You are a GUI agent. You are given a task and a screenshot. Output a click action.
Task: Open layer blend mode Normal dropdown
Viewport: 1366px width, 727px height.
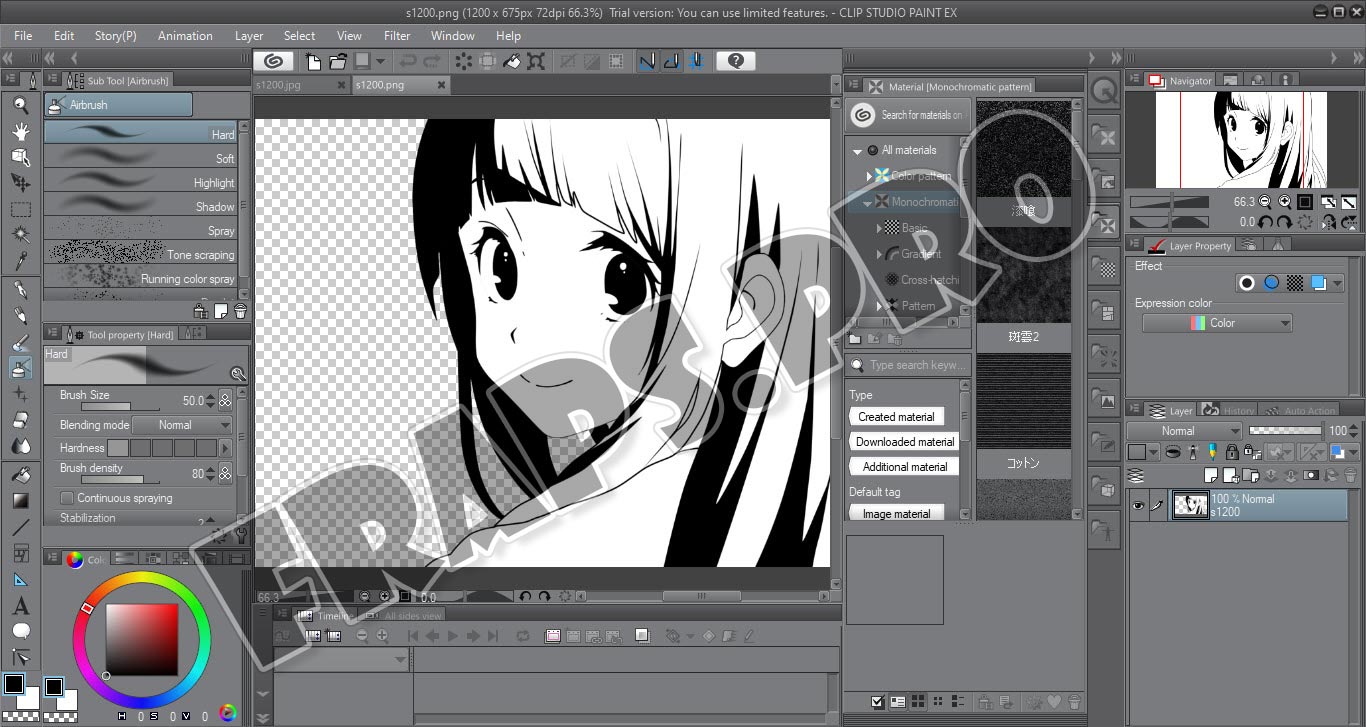pos(1184,431)
